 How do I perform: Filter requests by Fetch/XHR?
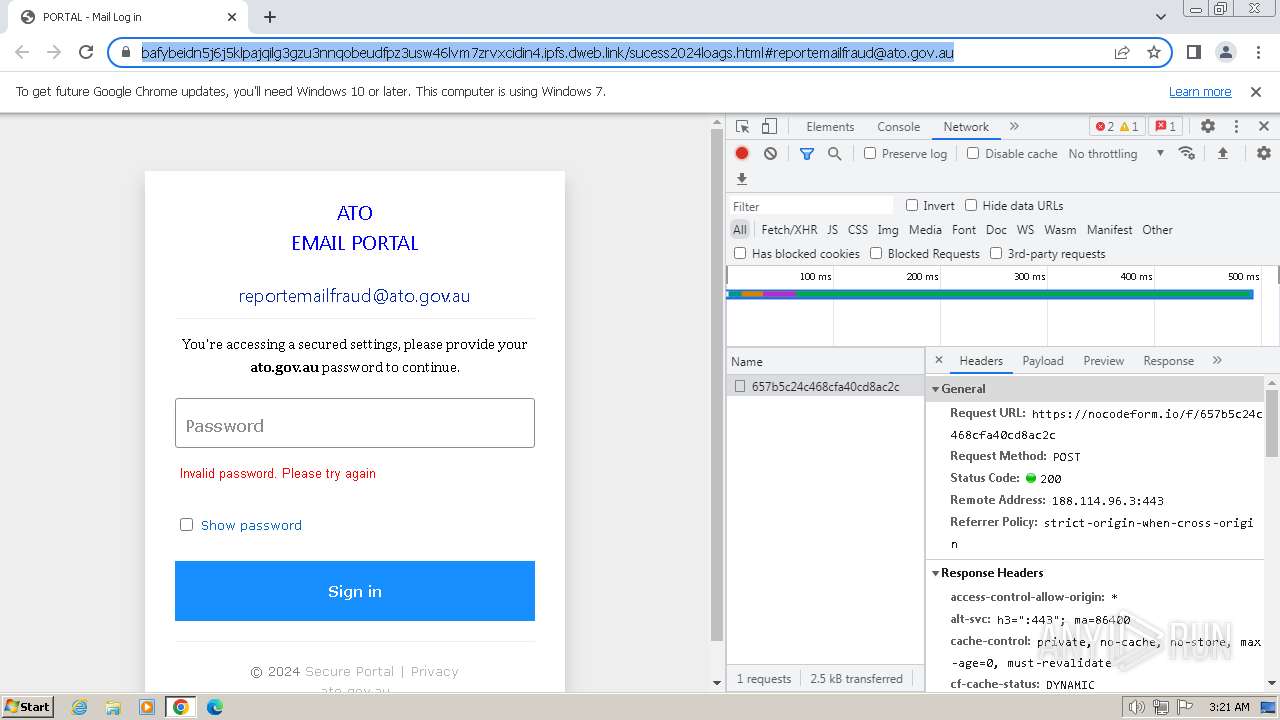coord(789,230)
